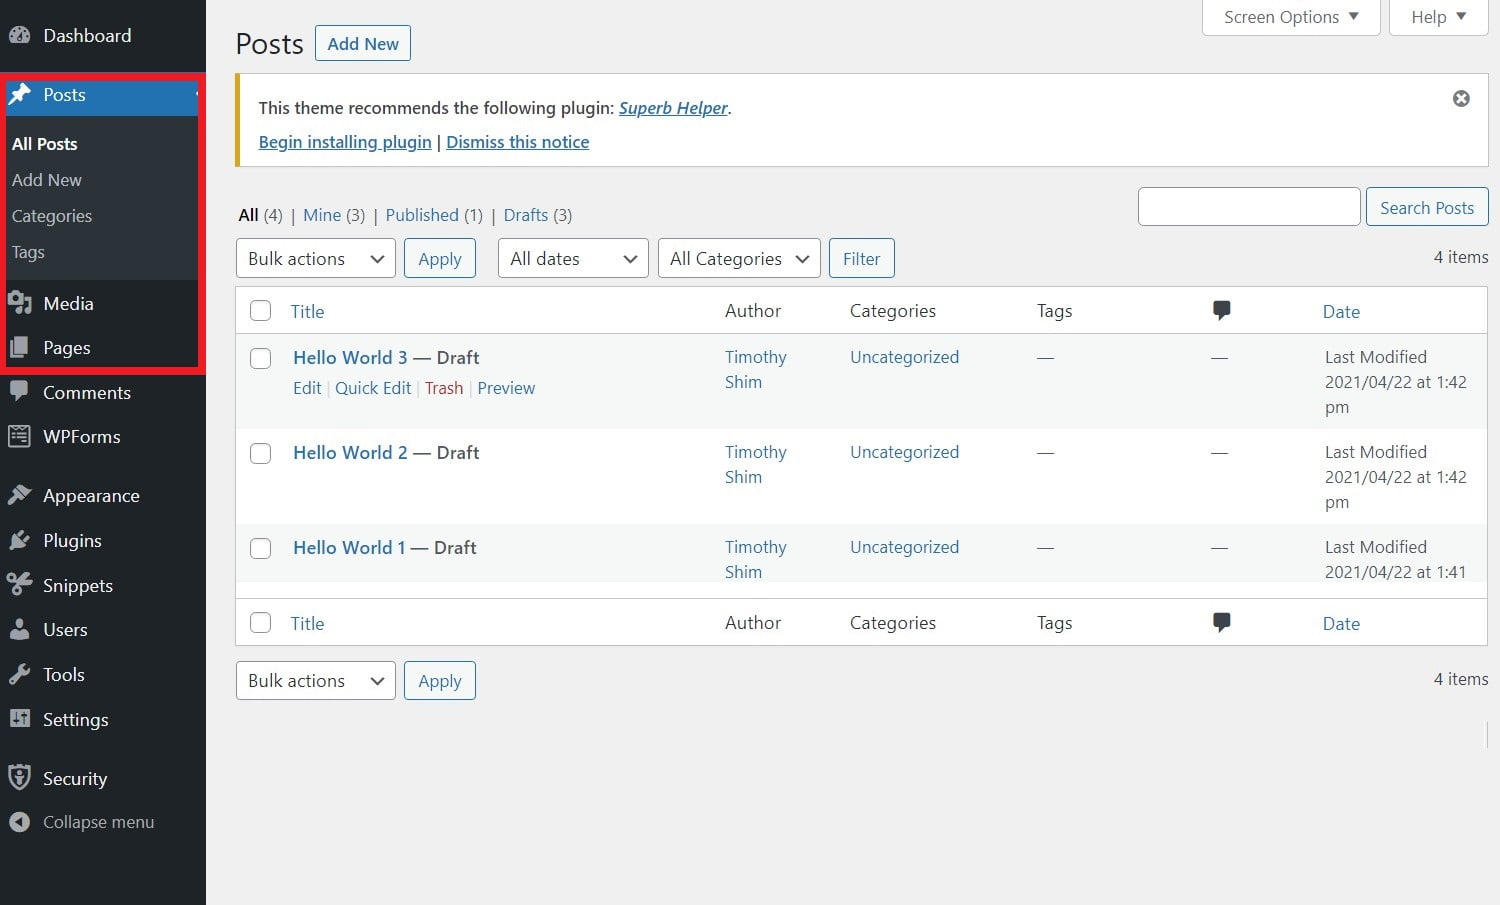
Task: Open the top Bulk actions dropdown
Action: tap(316, 258)
